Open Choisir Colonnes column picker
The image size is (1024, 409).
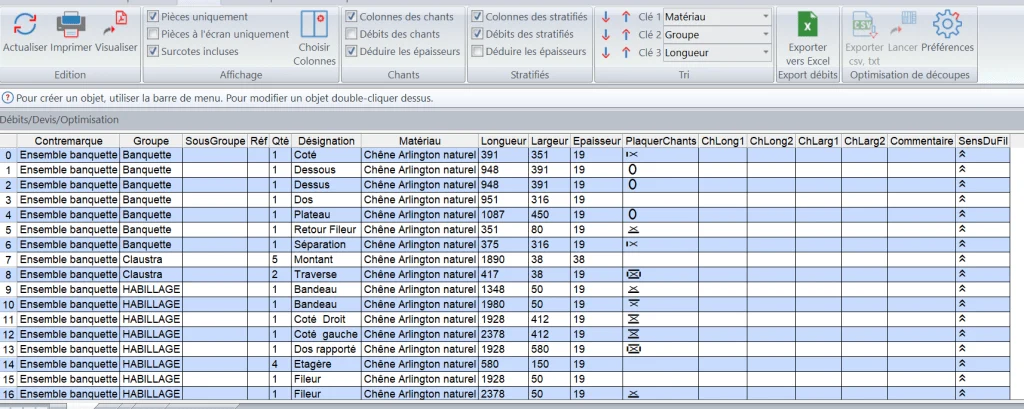coord(314,38)
